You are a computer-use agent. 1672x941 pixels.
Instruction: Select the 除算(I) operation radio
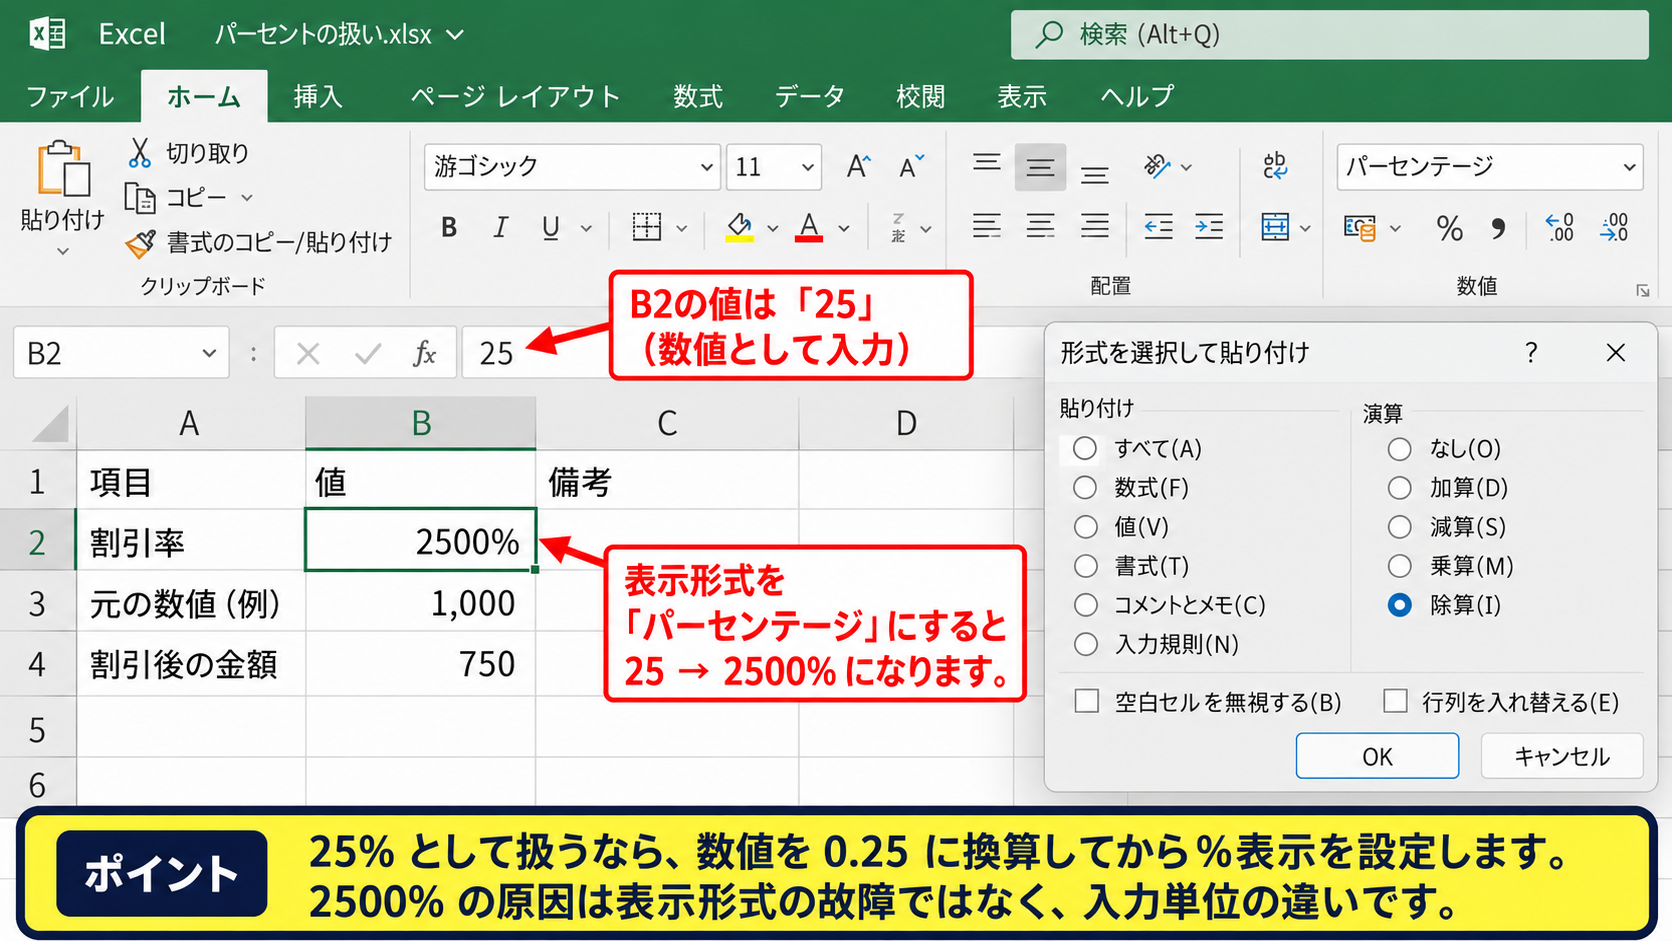1399,604
